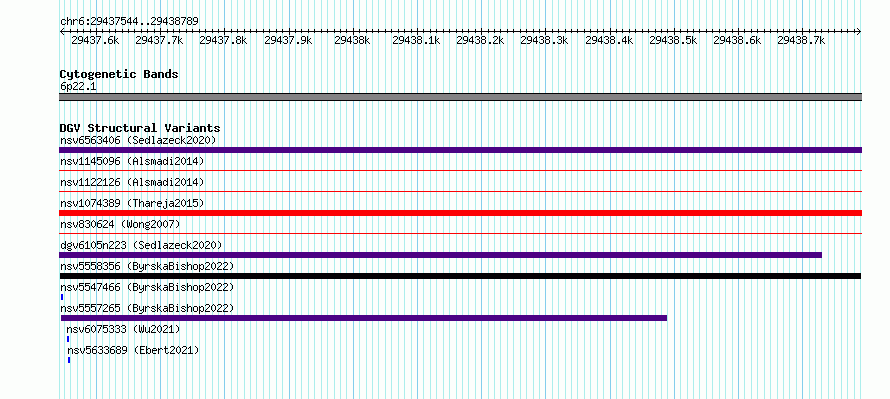Click the chr6:29437544..29438789 coordinates text
Image resolution: width=890 pixels, height=399 pixels.
click(129, 22)
